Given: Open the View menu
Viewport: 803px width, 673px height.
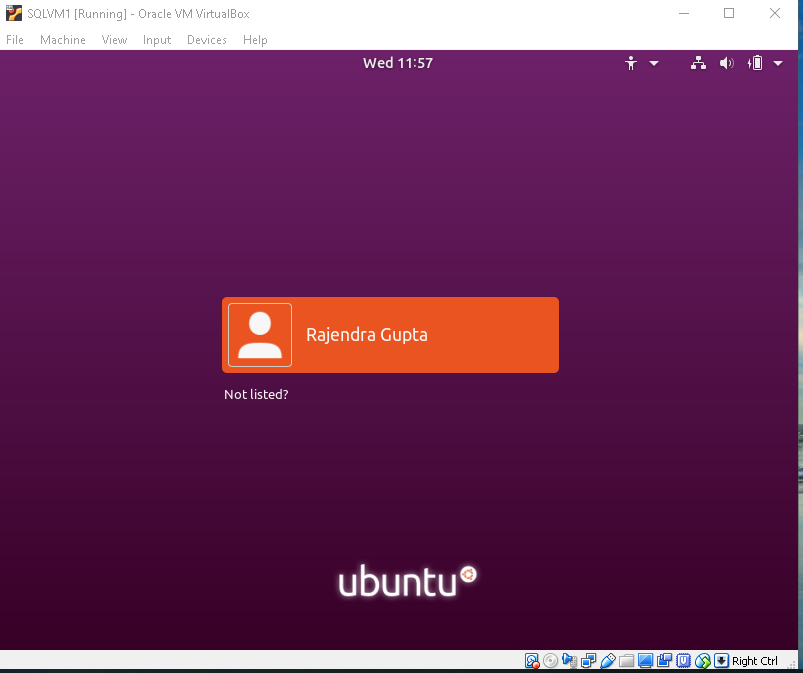Looking at the screenshot, I should [x=114, y=40].
